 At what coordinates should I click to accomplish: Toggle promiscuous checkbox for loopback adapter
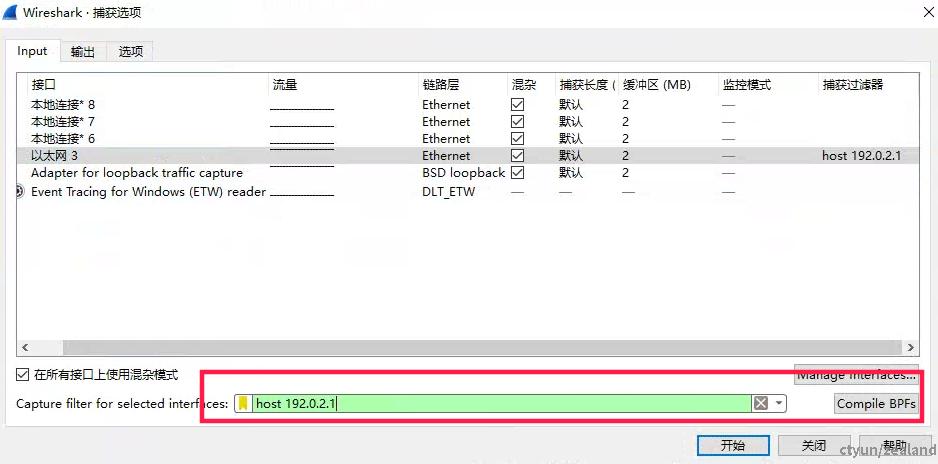(517, 173)
